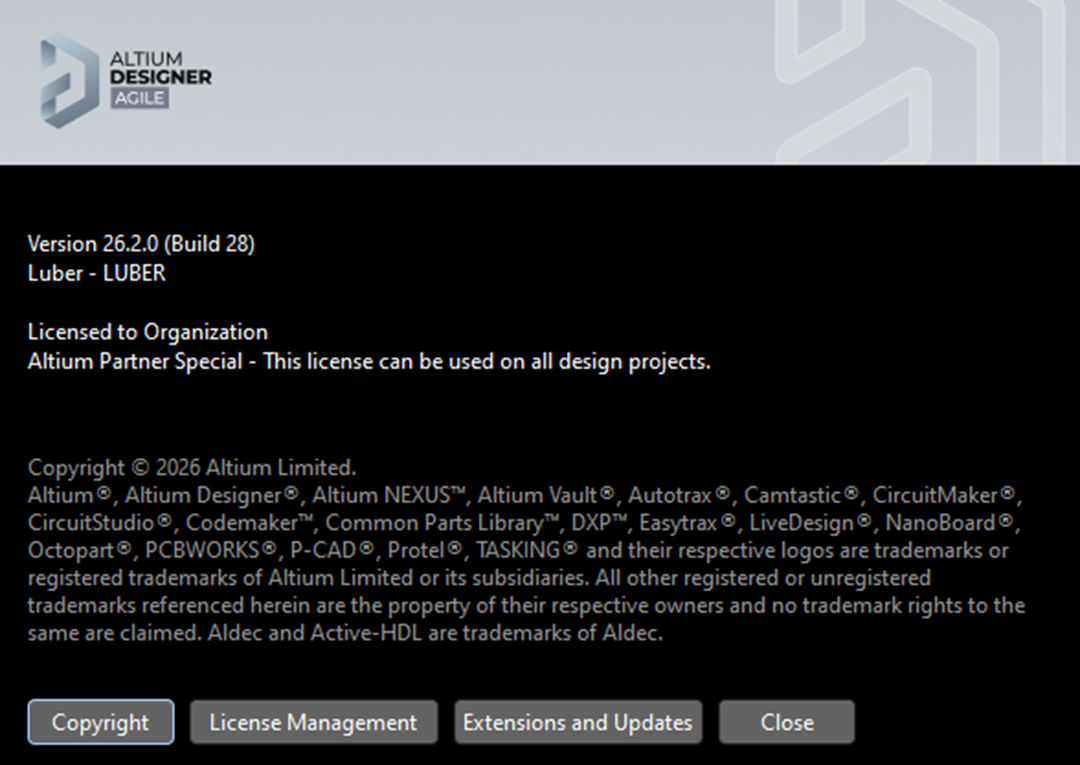1080x765 pixels.
Task: Open Extensions and Updates
Action: 577,722
